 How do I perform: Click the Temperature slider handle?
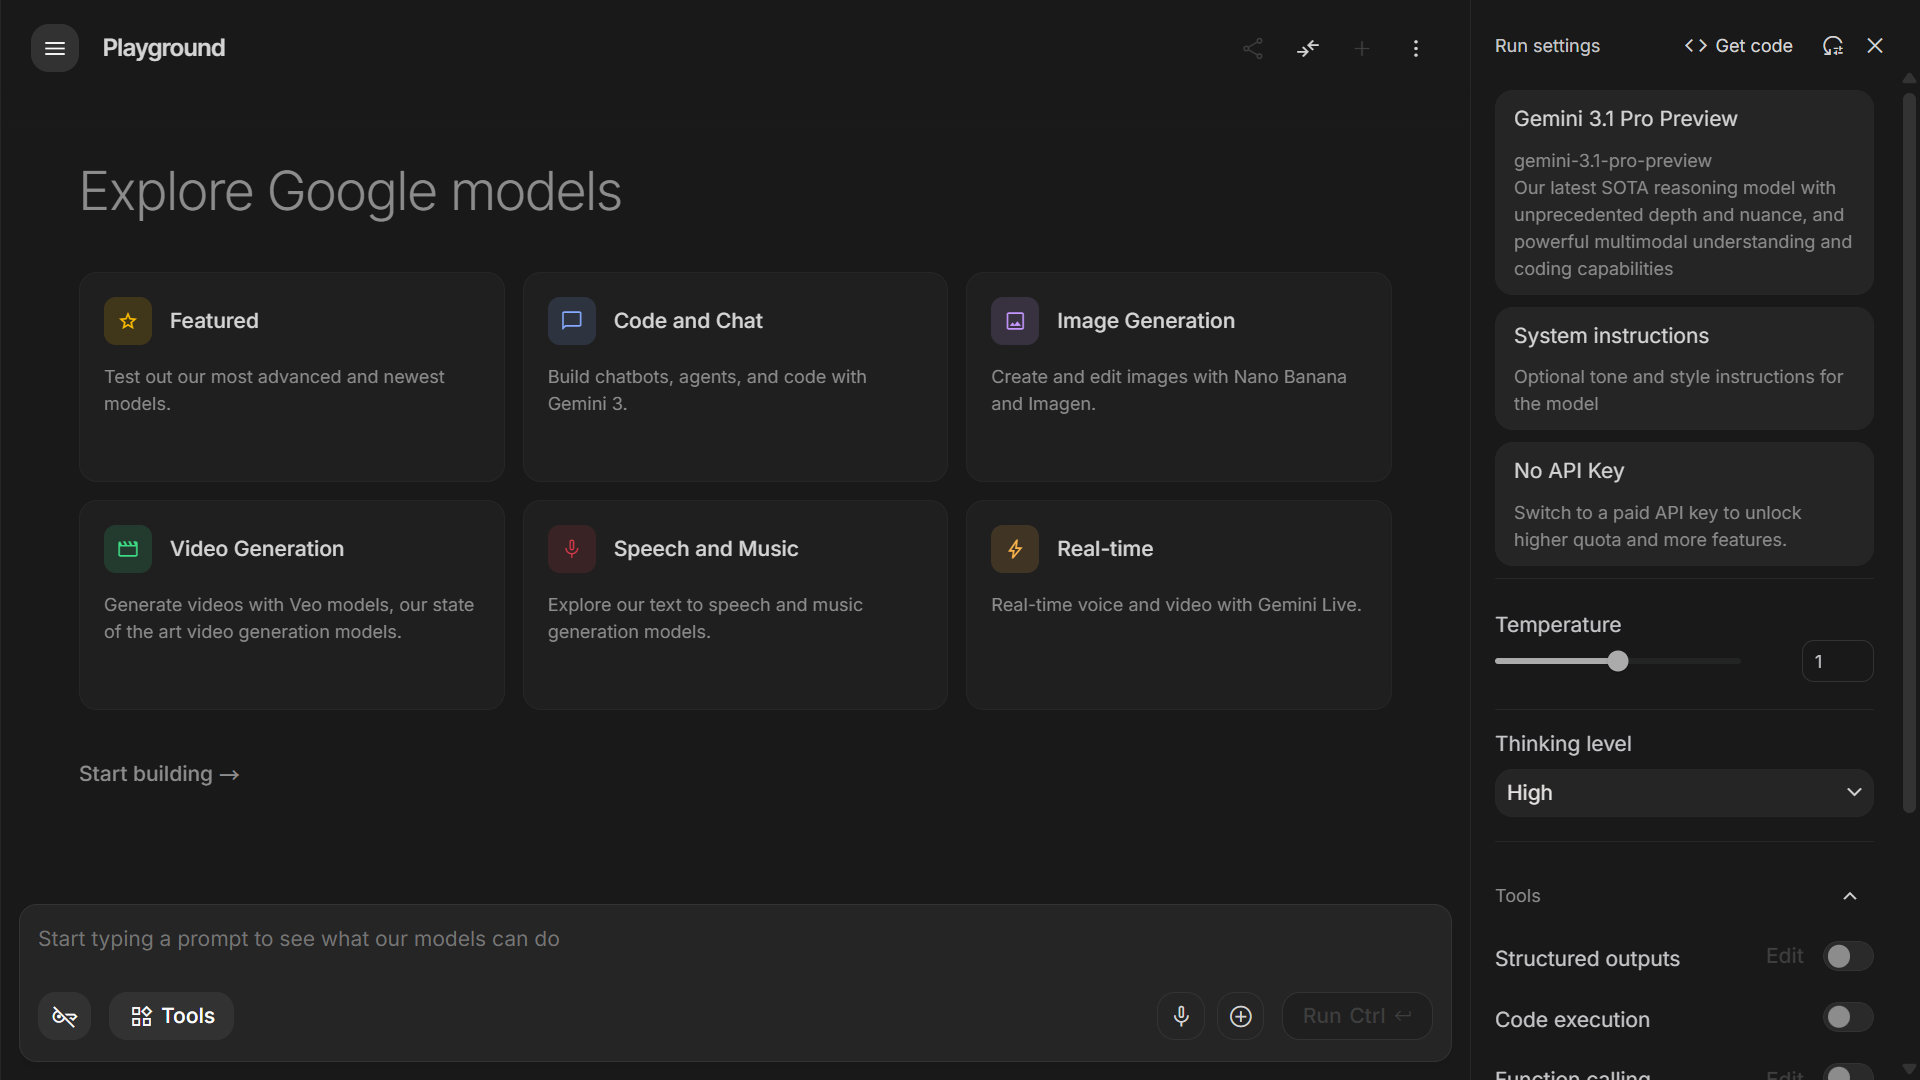tap(1618, 661)
